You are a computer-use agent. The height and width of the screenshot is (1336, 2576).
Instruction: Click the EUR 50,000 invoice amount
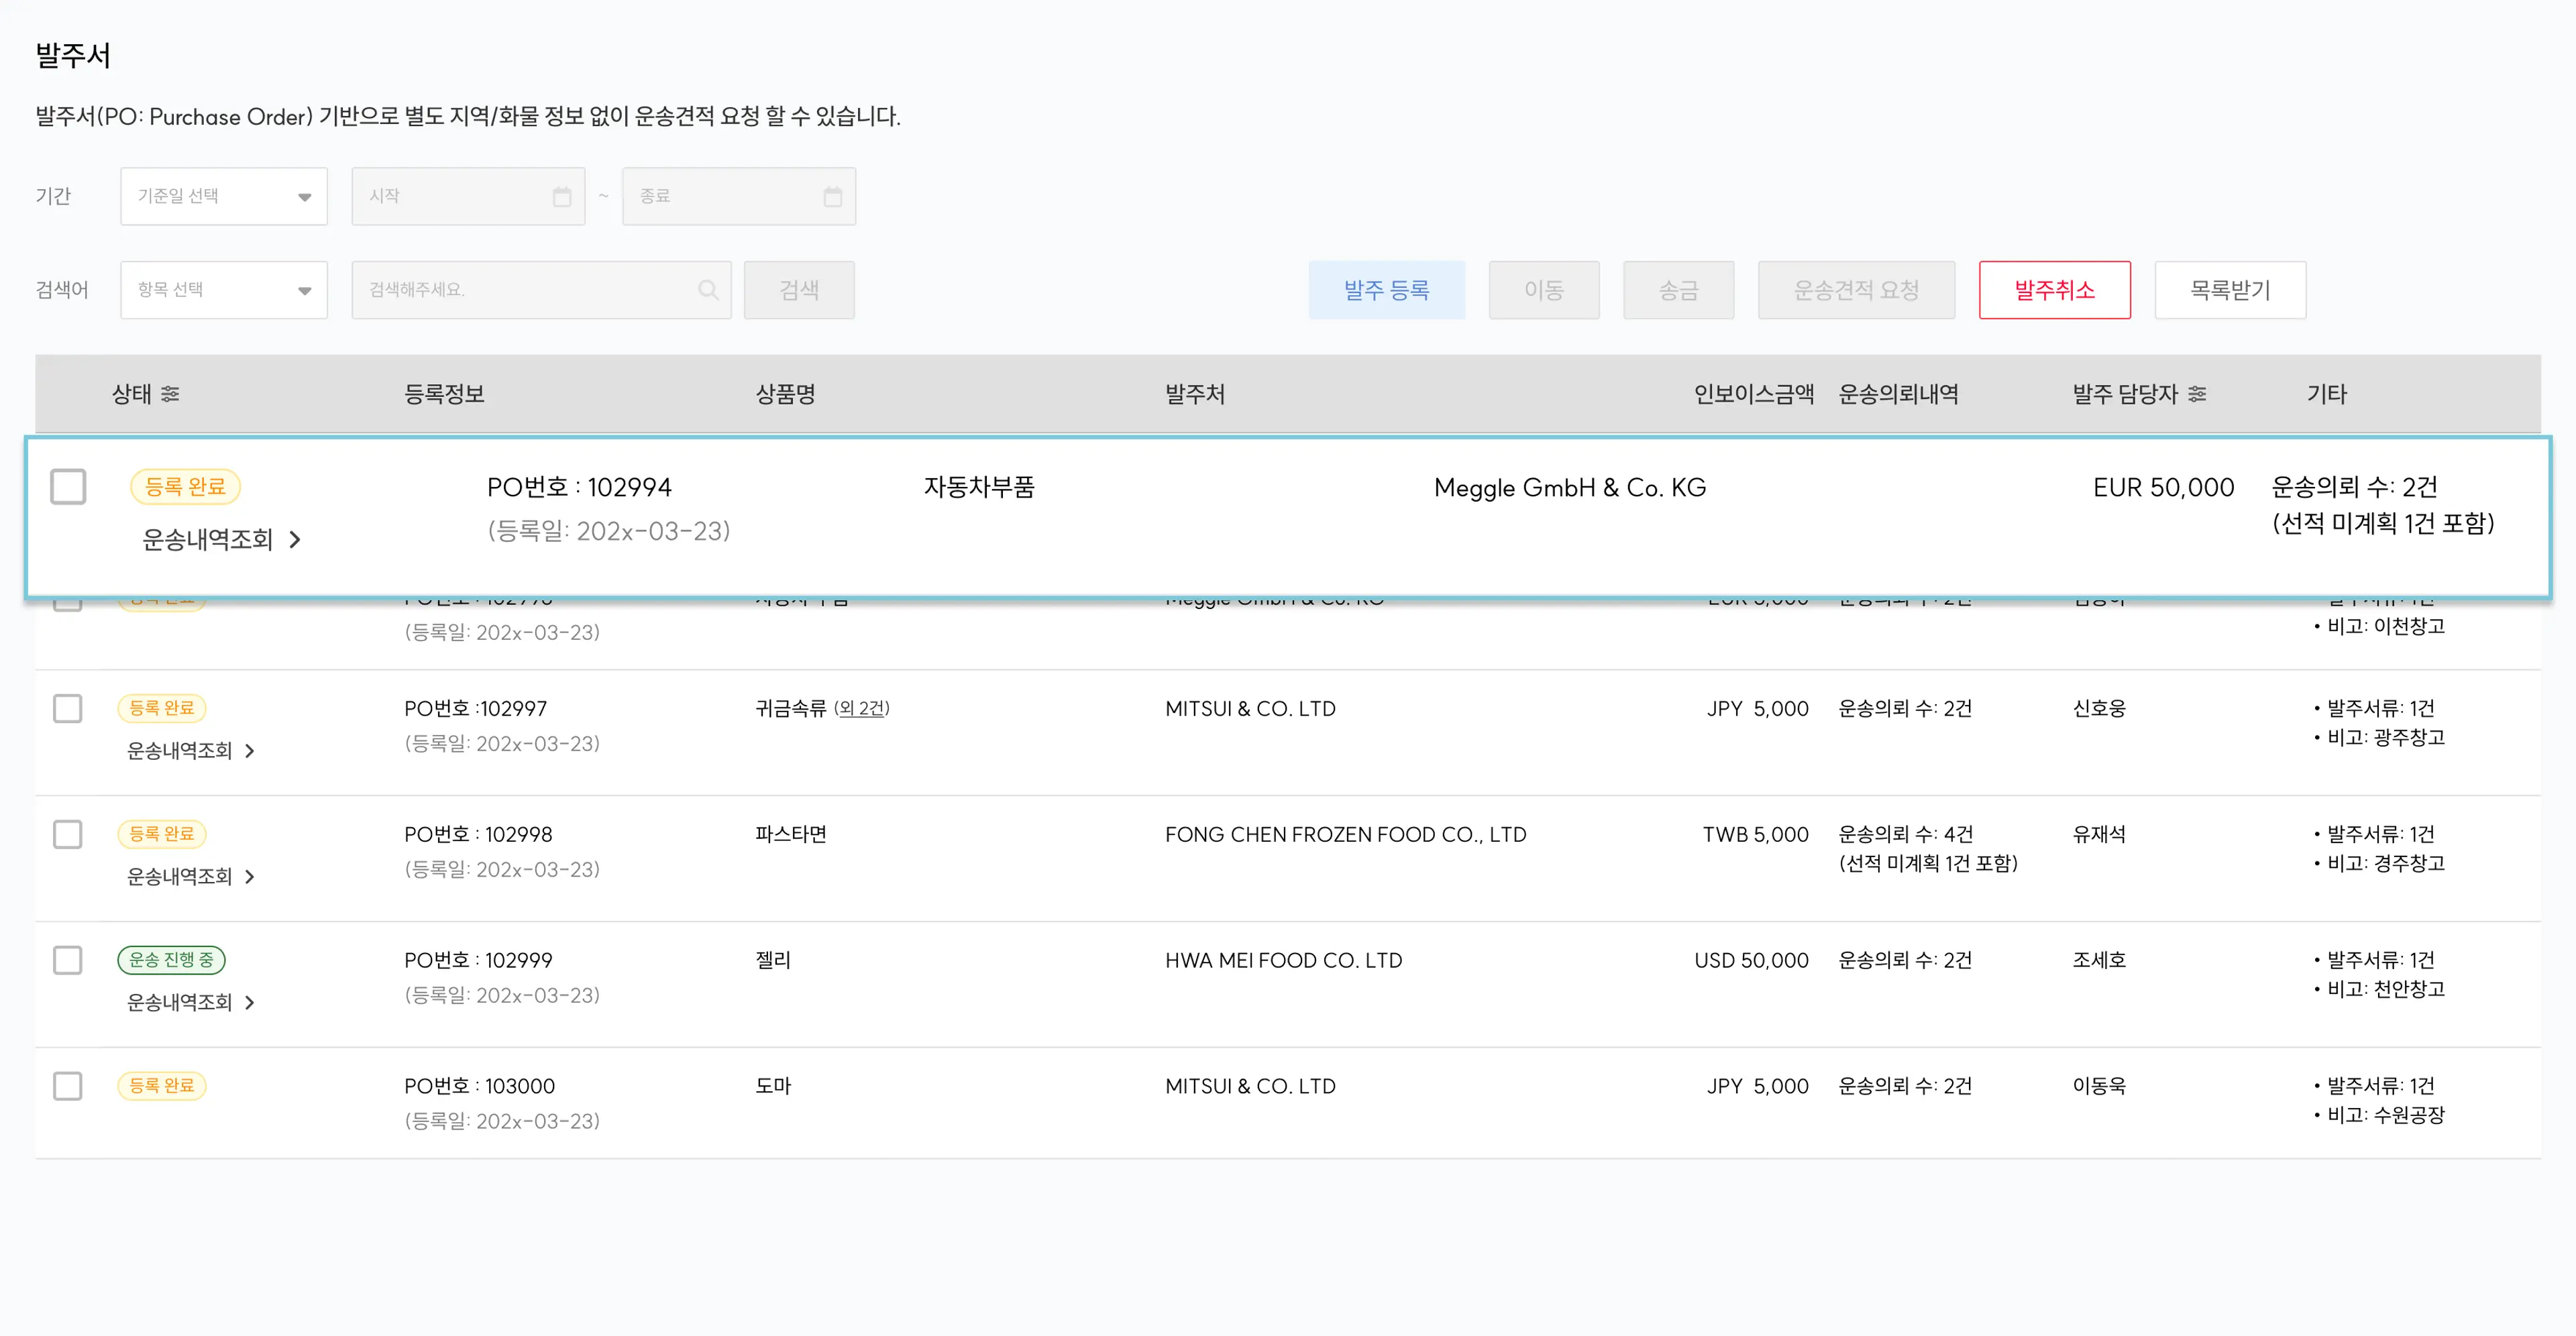click(x=2164, y=488)
